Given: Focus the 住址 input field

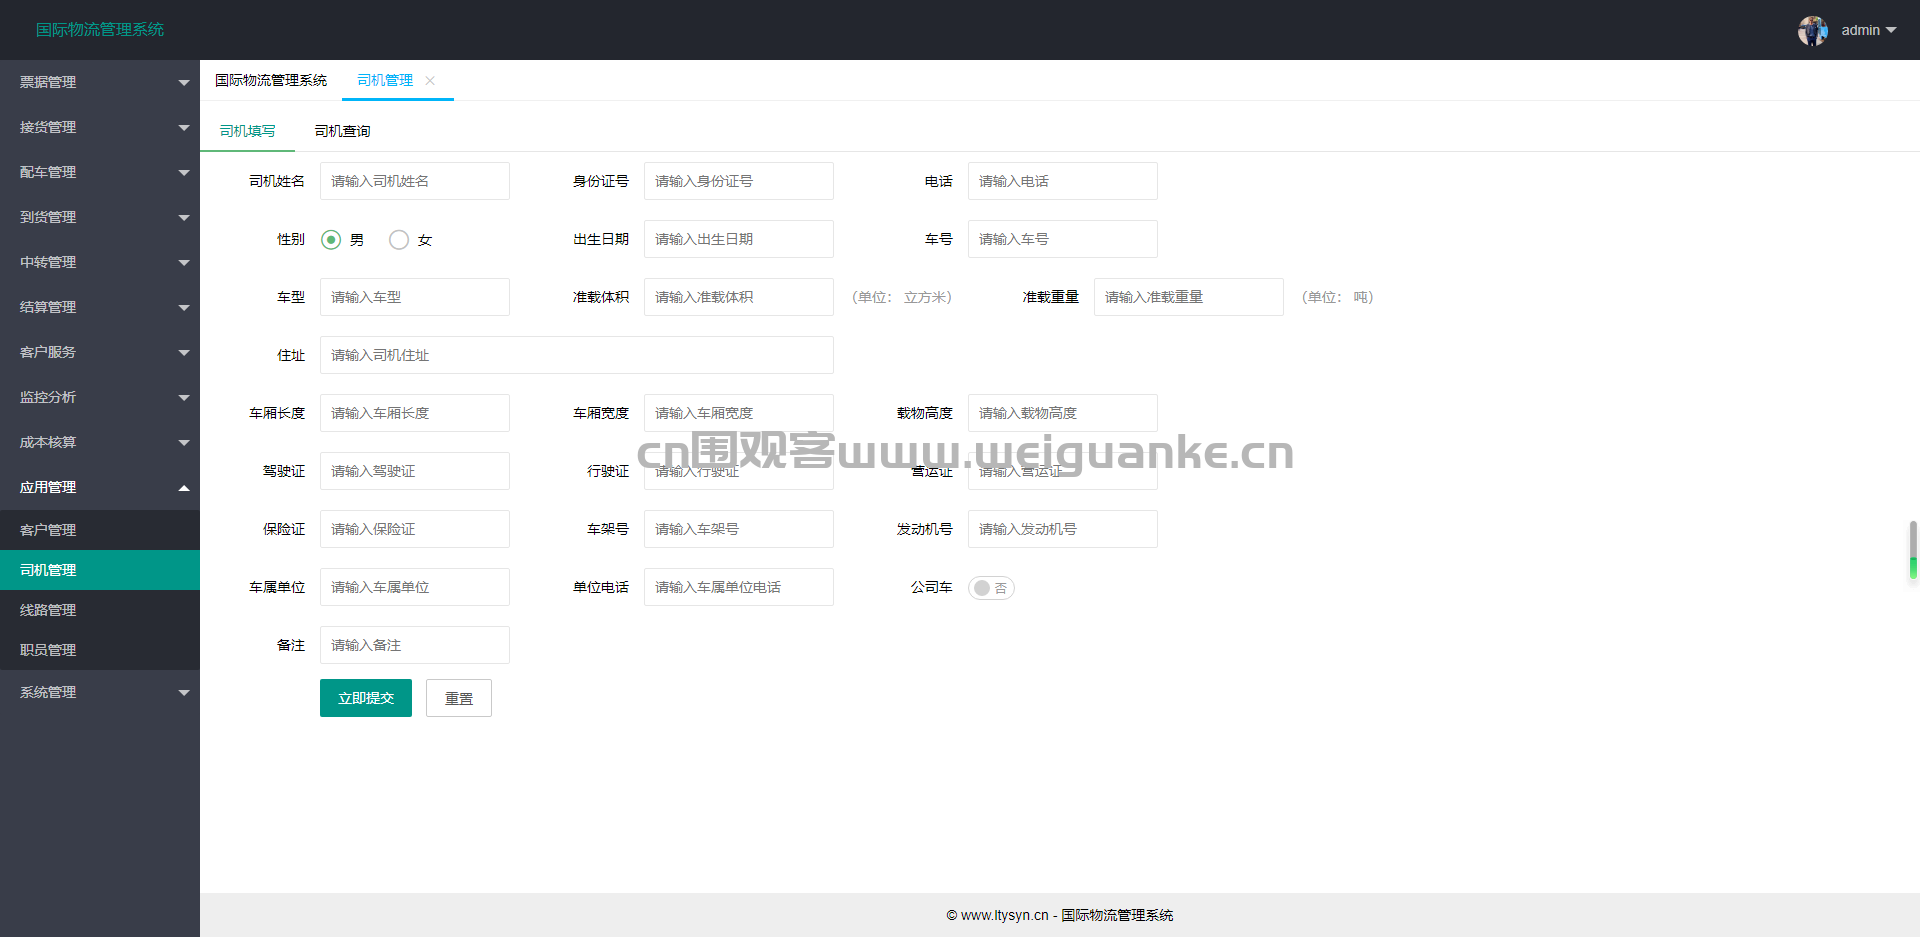Looking at the screenshot, I should click(577, 355).
